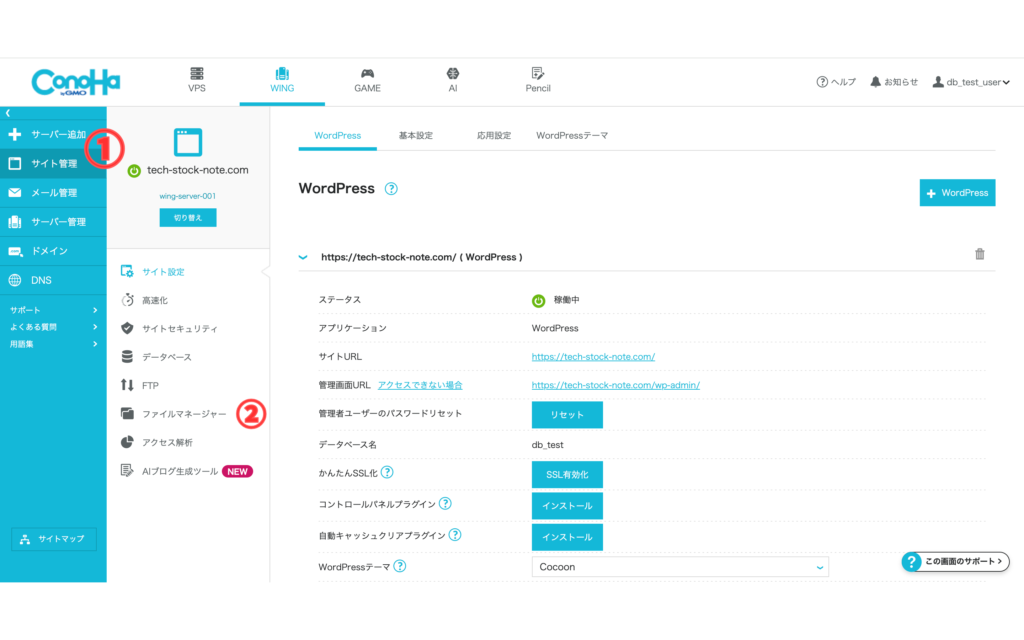Open サイトセキュリティ shield menu item
The height and width of the screenshot is (640, 1024).
point(178,328)
